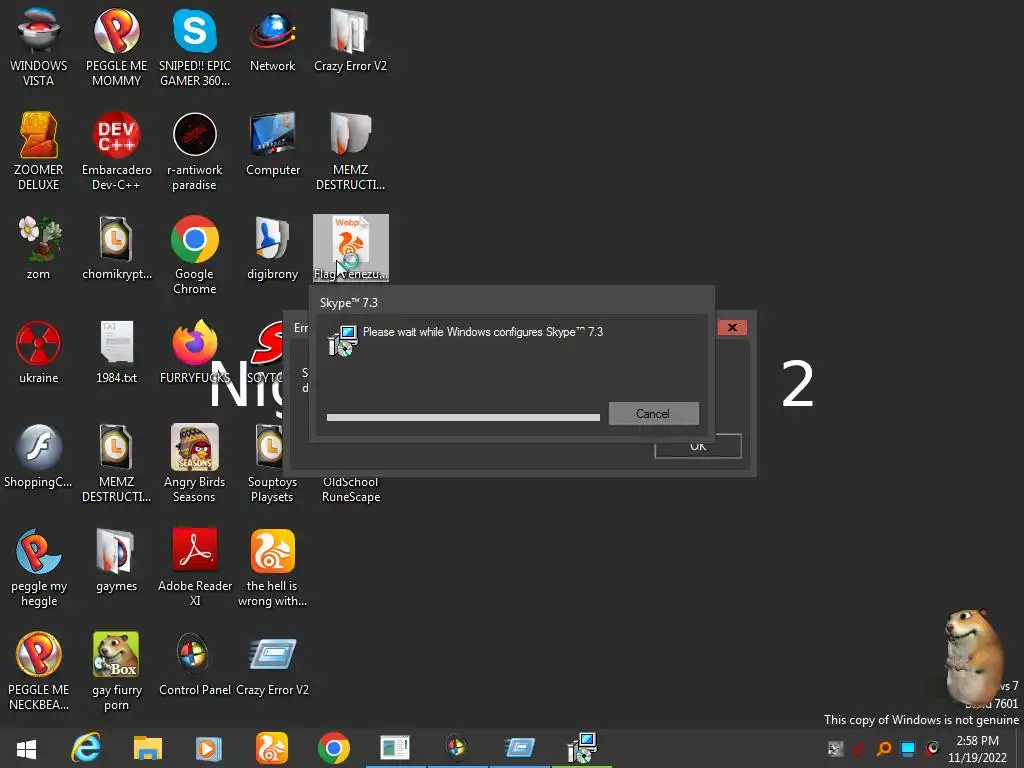The image size is (1024, 768).
Task: Select the 'the hell is wrong with...' icon
Action: 272,567
